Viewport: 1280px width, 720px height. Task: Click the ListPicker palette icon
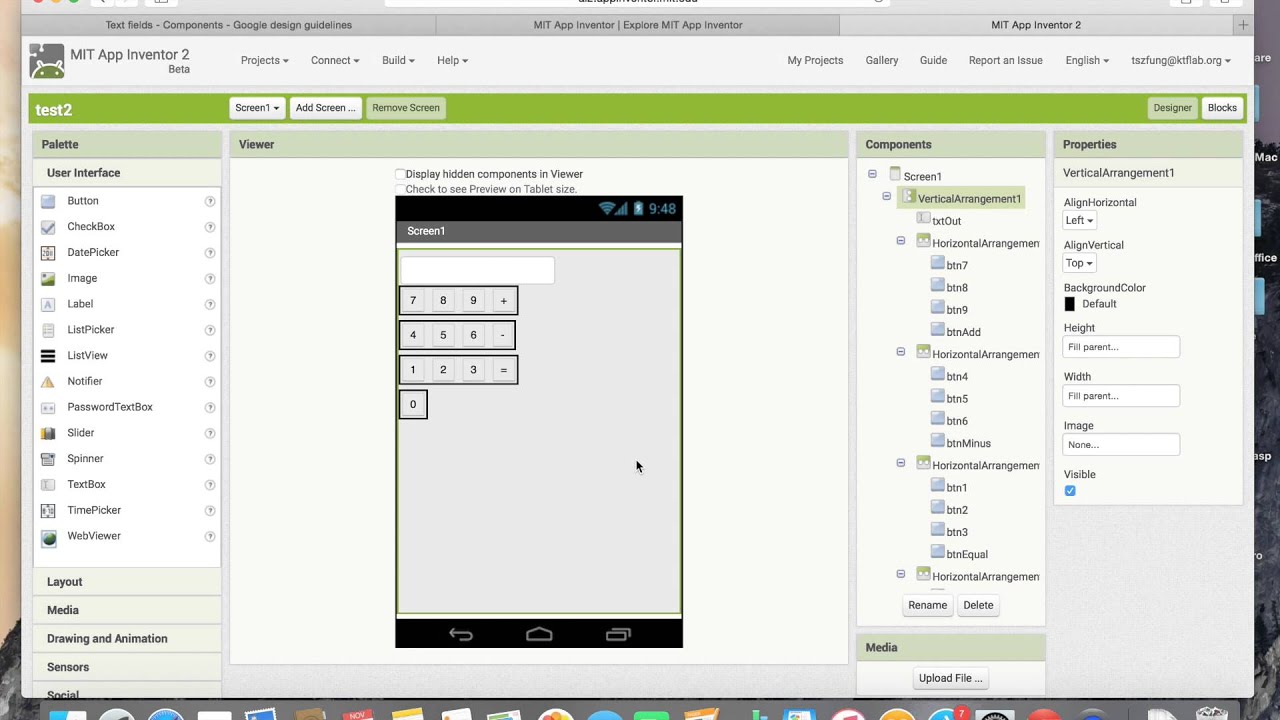tap(48, 330)
